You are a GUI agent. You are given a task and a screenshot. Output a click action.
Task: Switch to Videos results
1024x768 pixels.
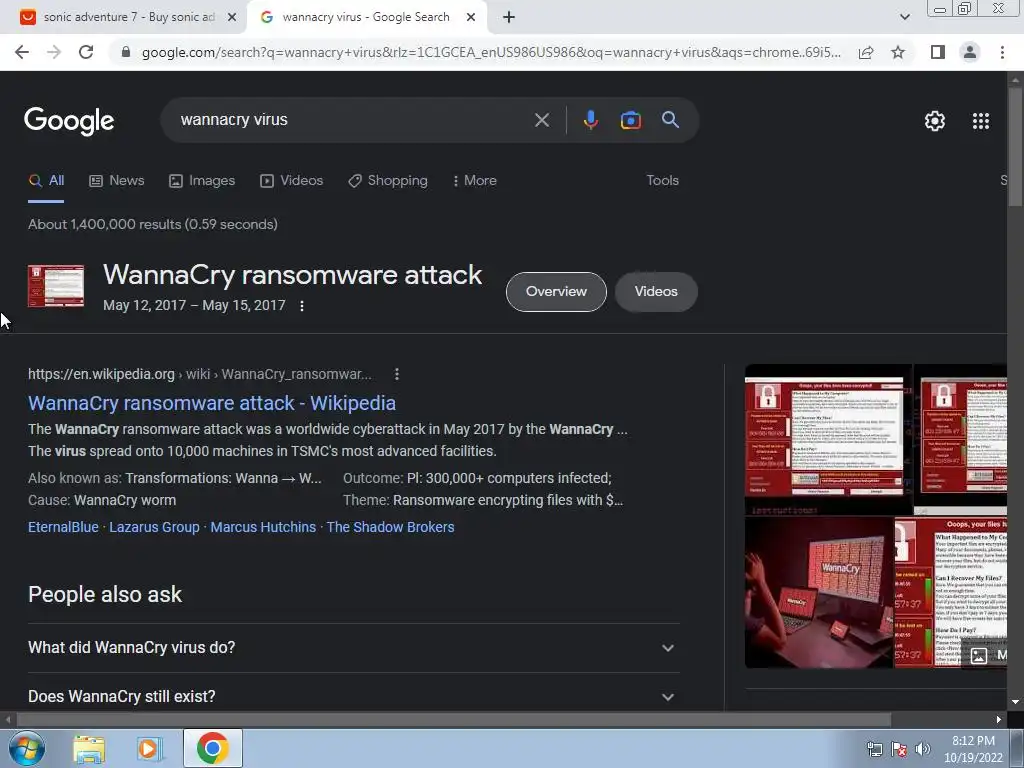point(291,180)
